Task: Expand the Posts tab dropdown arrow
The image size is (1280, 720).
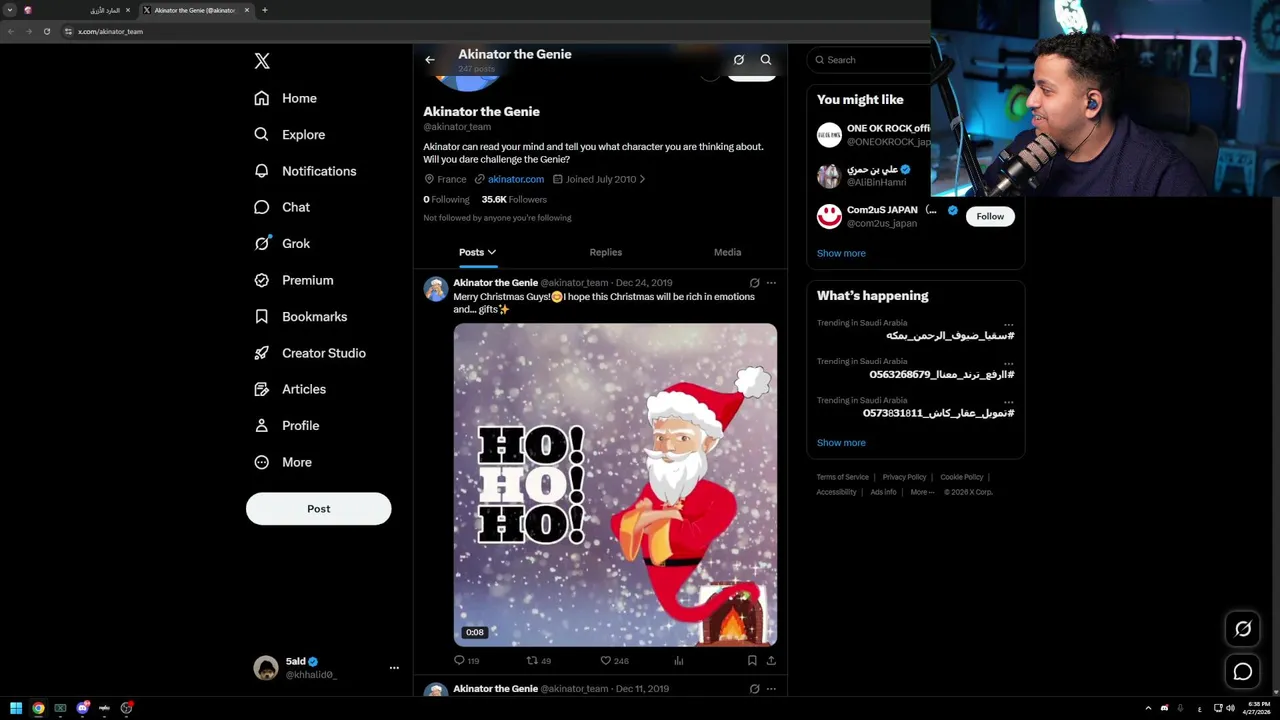Action: point(492,252)
